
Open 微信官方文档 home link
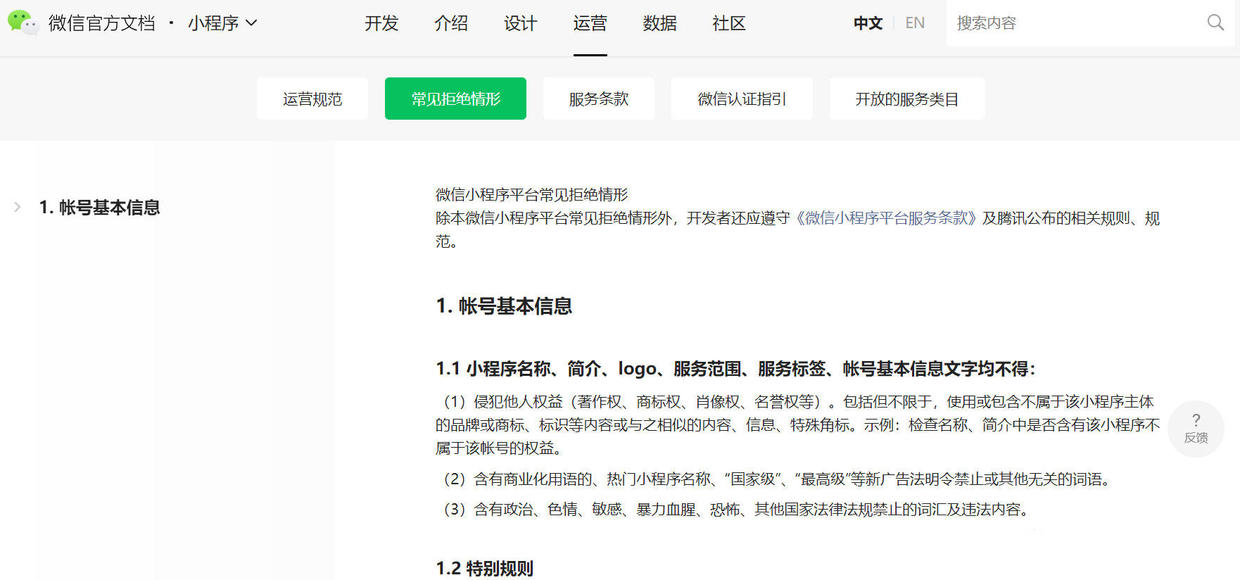(x=102, y=23)
